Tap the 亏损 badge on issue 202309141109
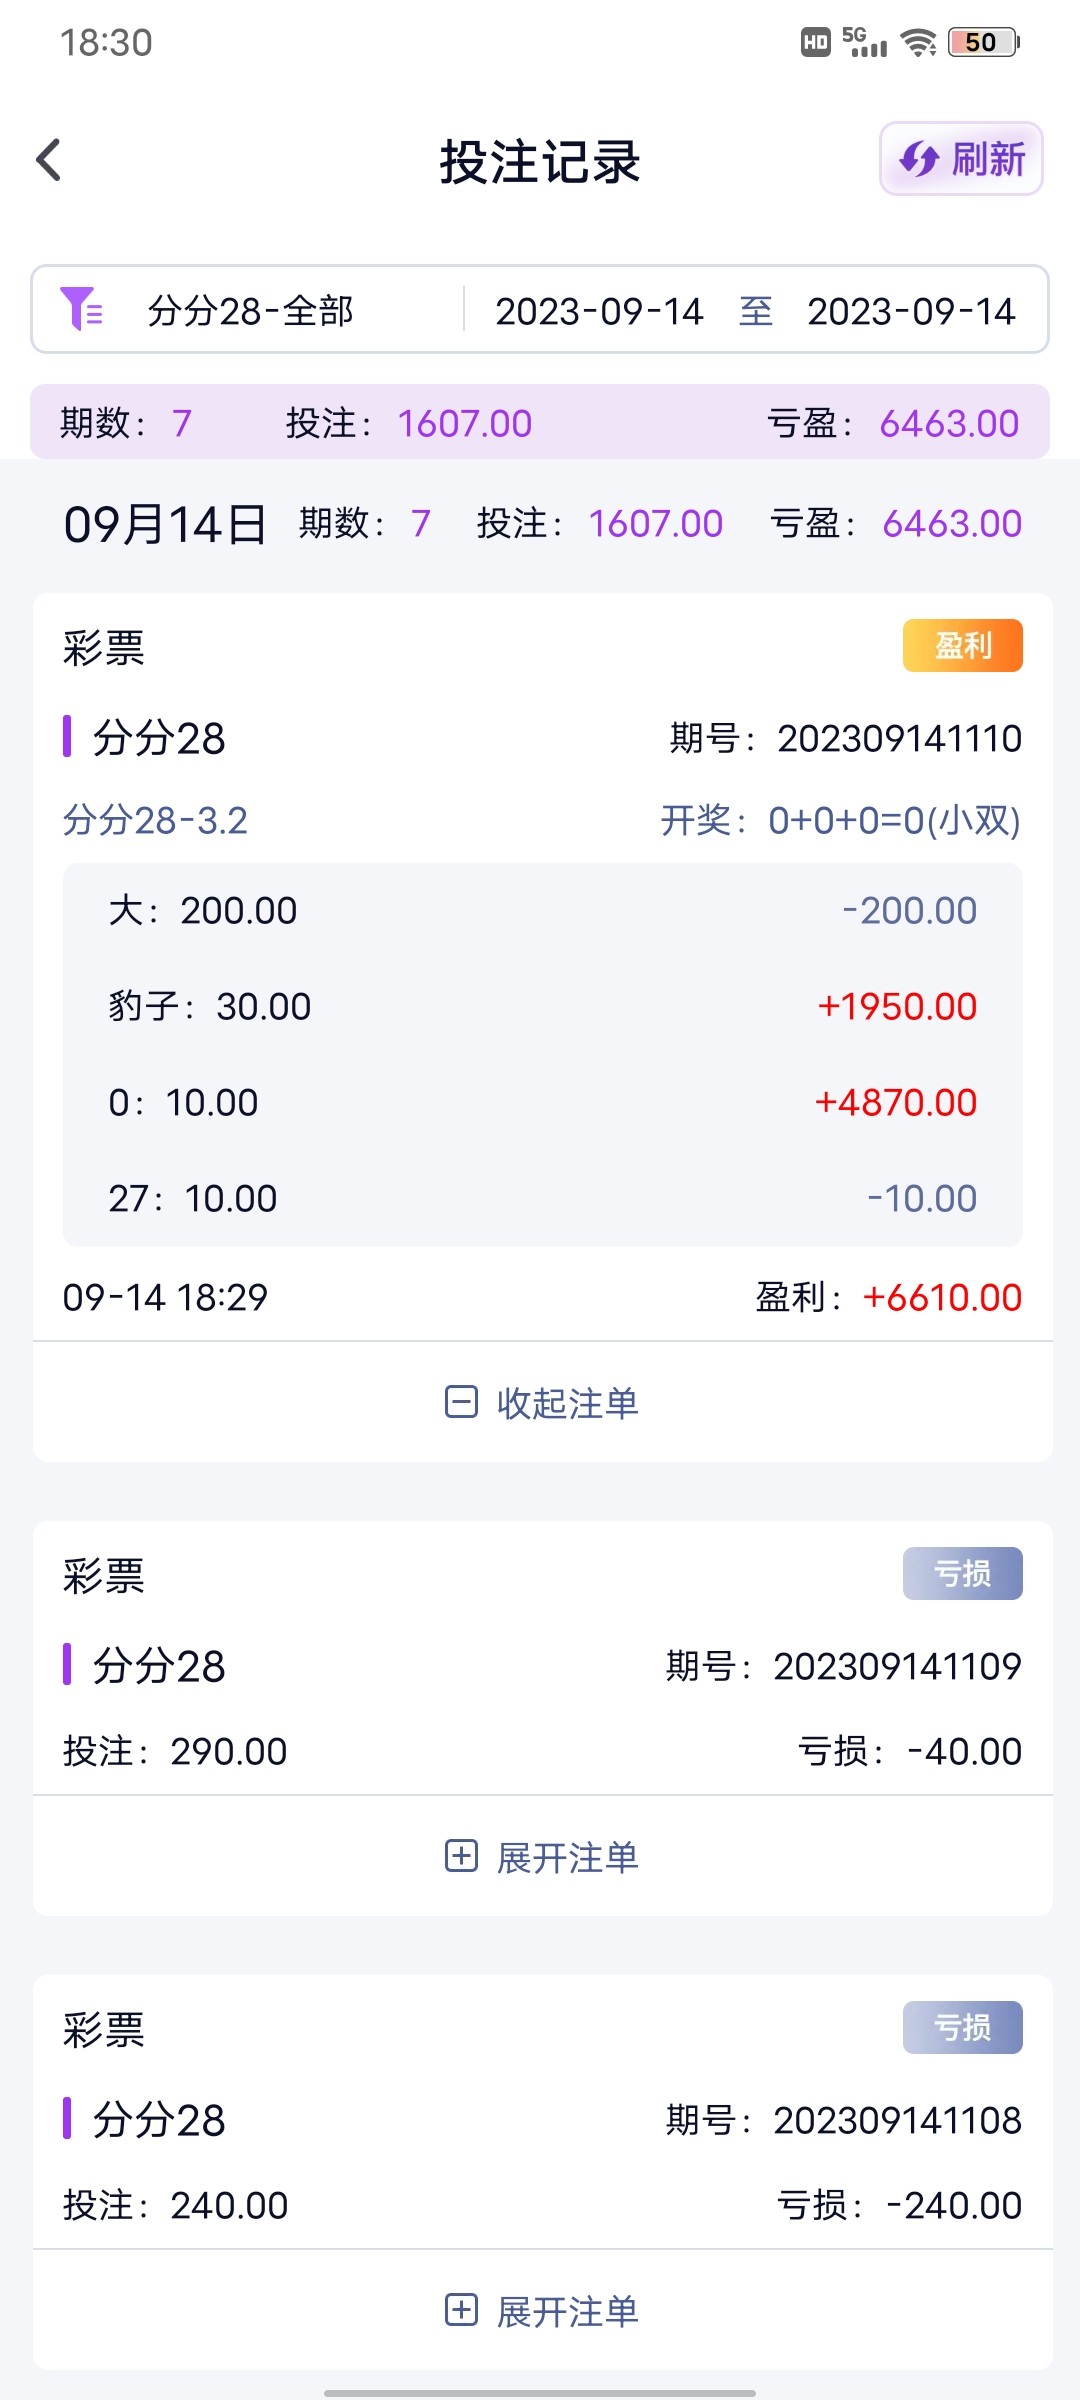This screenshot has width=1080, height=2400. pyautogui.click(x=962, y=1573)
